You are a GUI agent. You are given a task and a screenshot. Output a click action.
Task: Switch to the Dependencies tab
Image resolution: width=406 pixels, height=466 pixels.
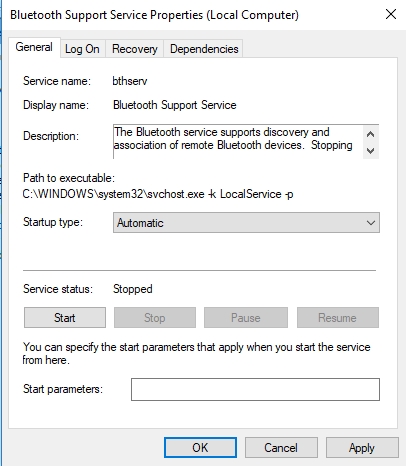click(204, 49)
